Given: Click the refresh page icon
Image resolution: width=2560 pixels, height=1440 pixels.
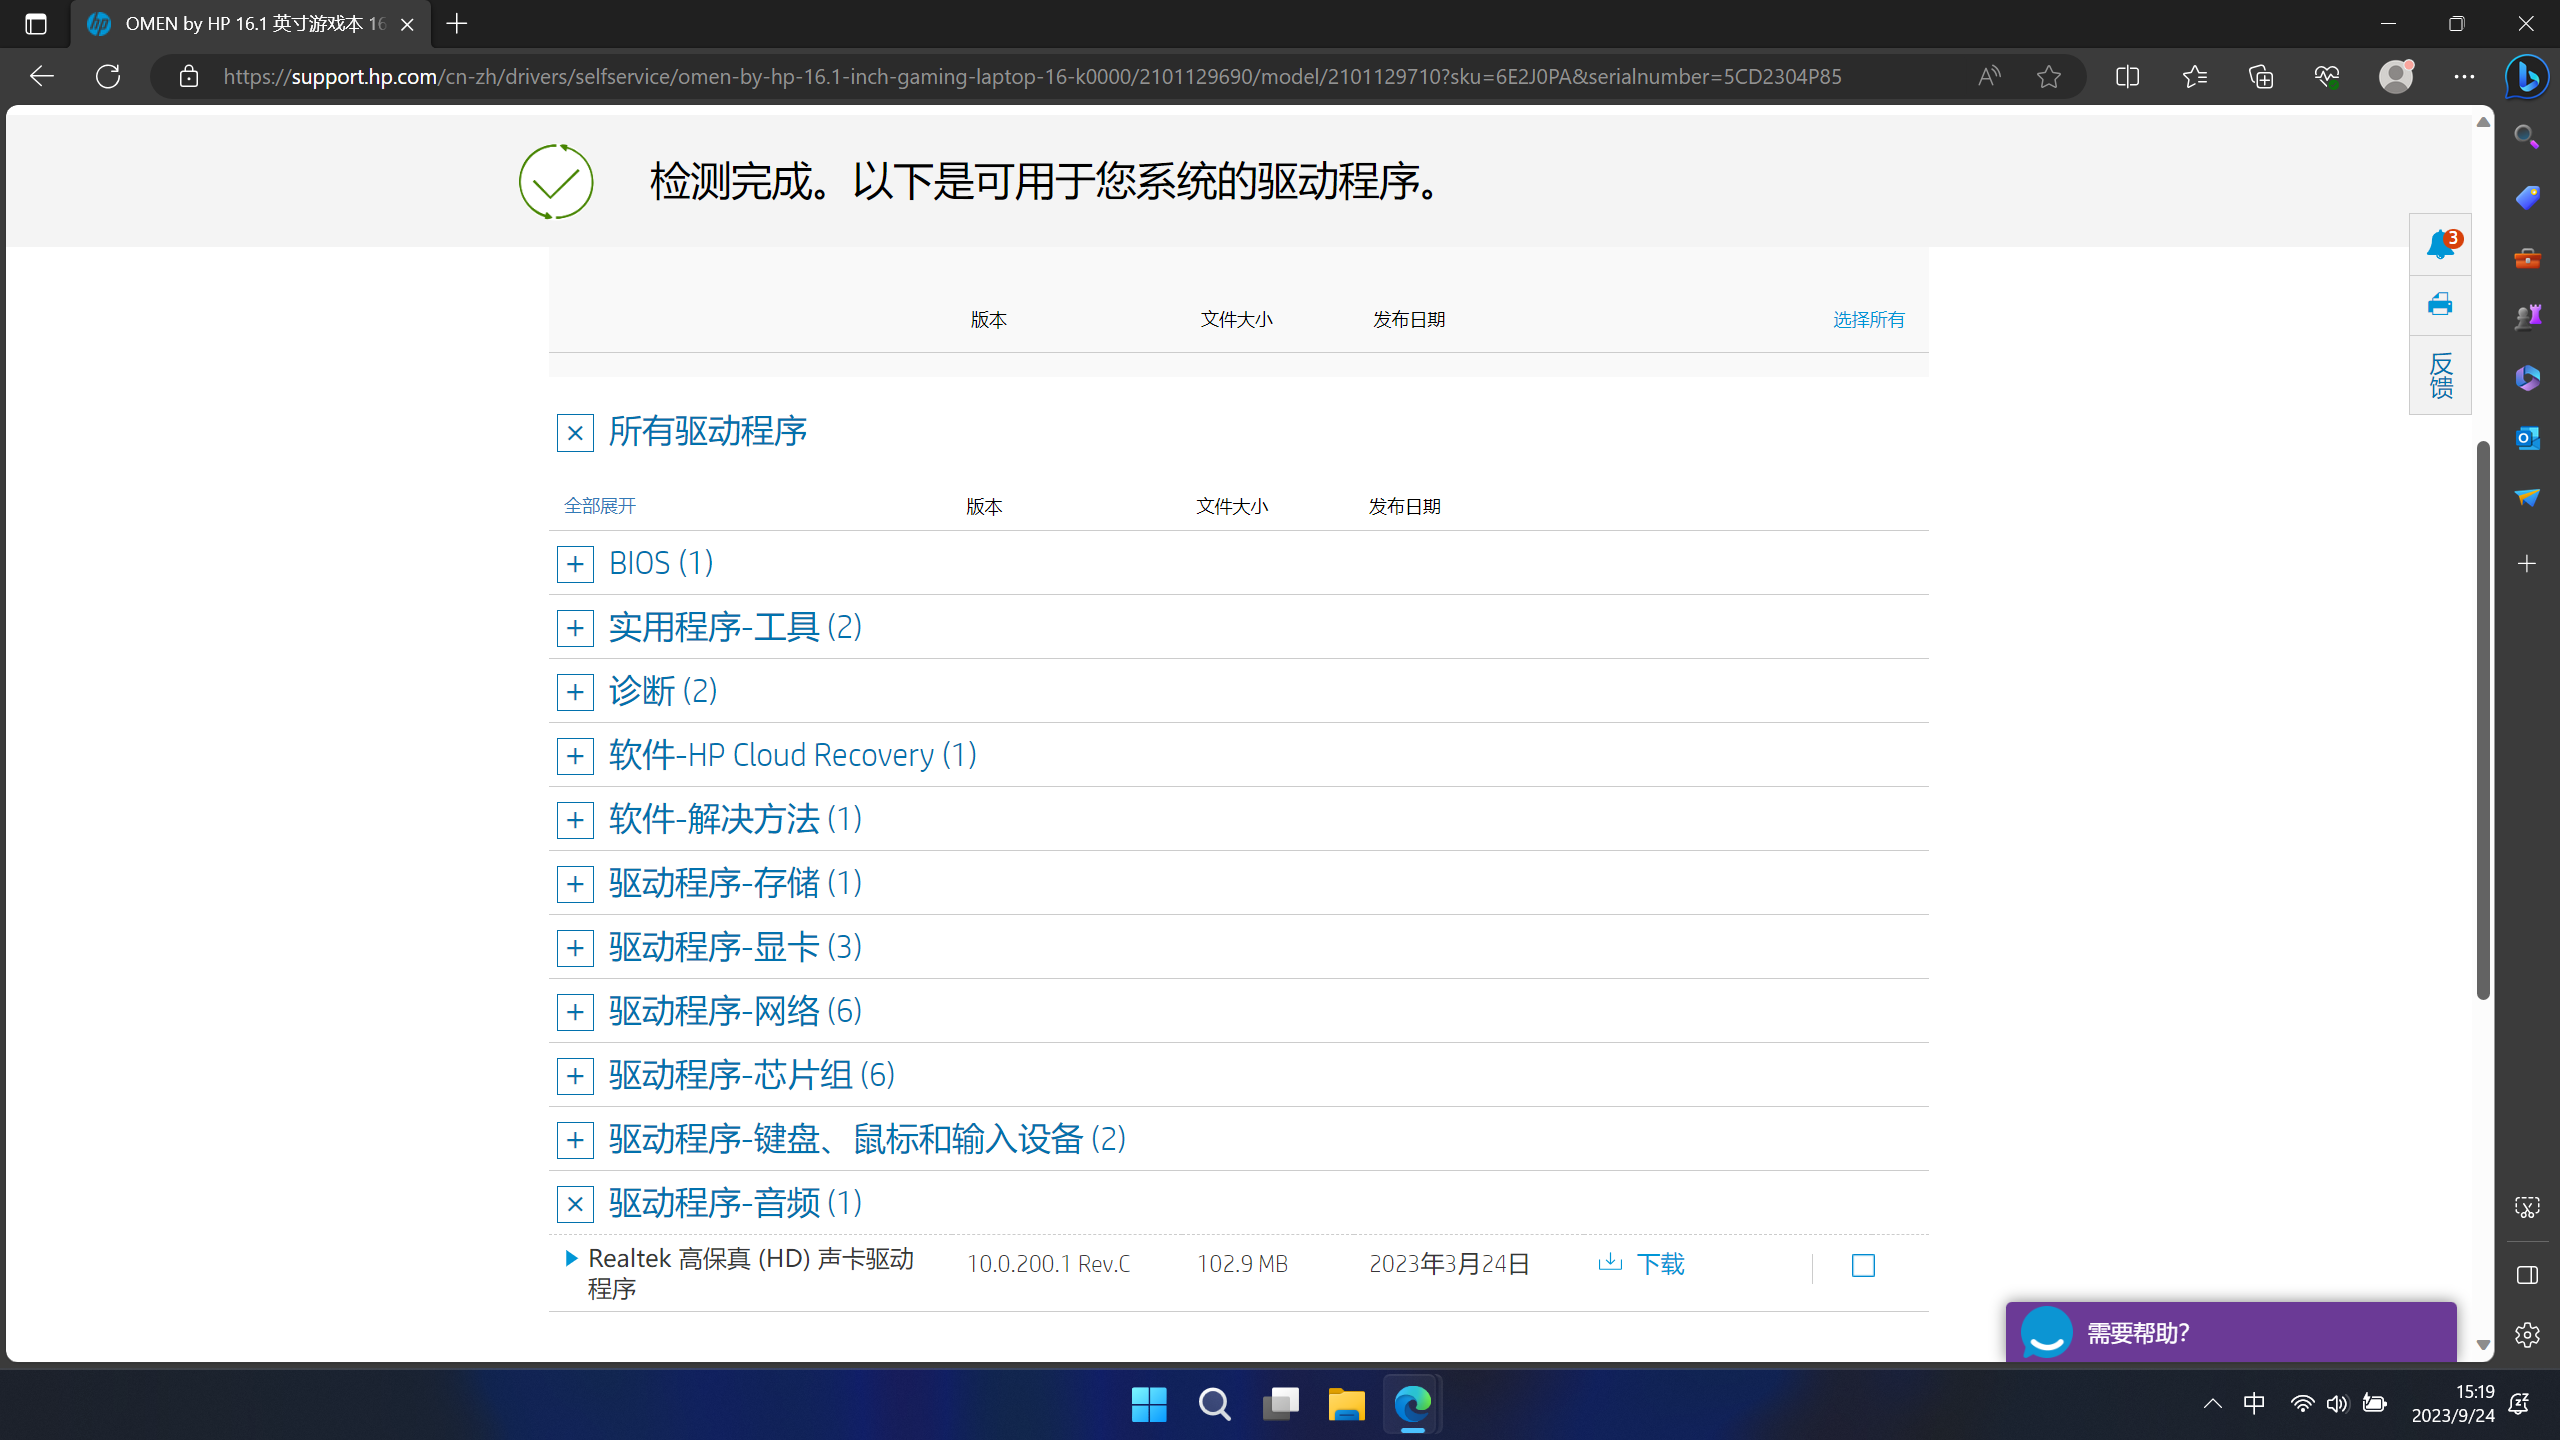Looking at the screenshot, I should tap(108, 76).
